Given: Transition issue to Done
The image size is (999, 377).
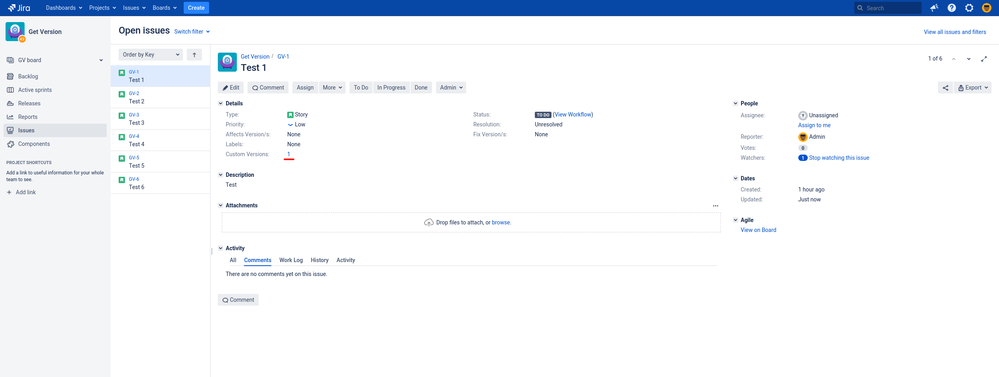Looking at the screenshot, I should [x=421, y=88].
